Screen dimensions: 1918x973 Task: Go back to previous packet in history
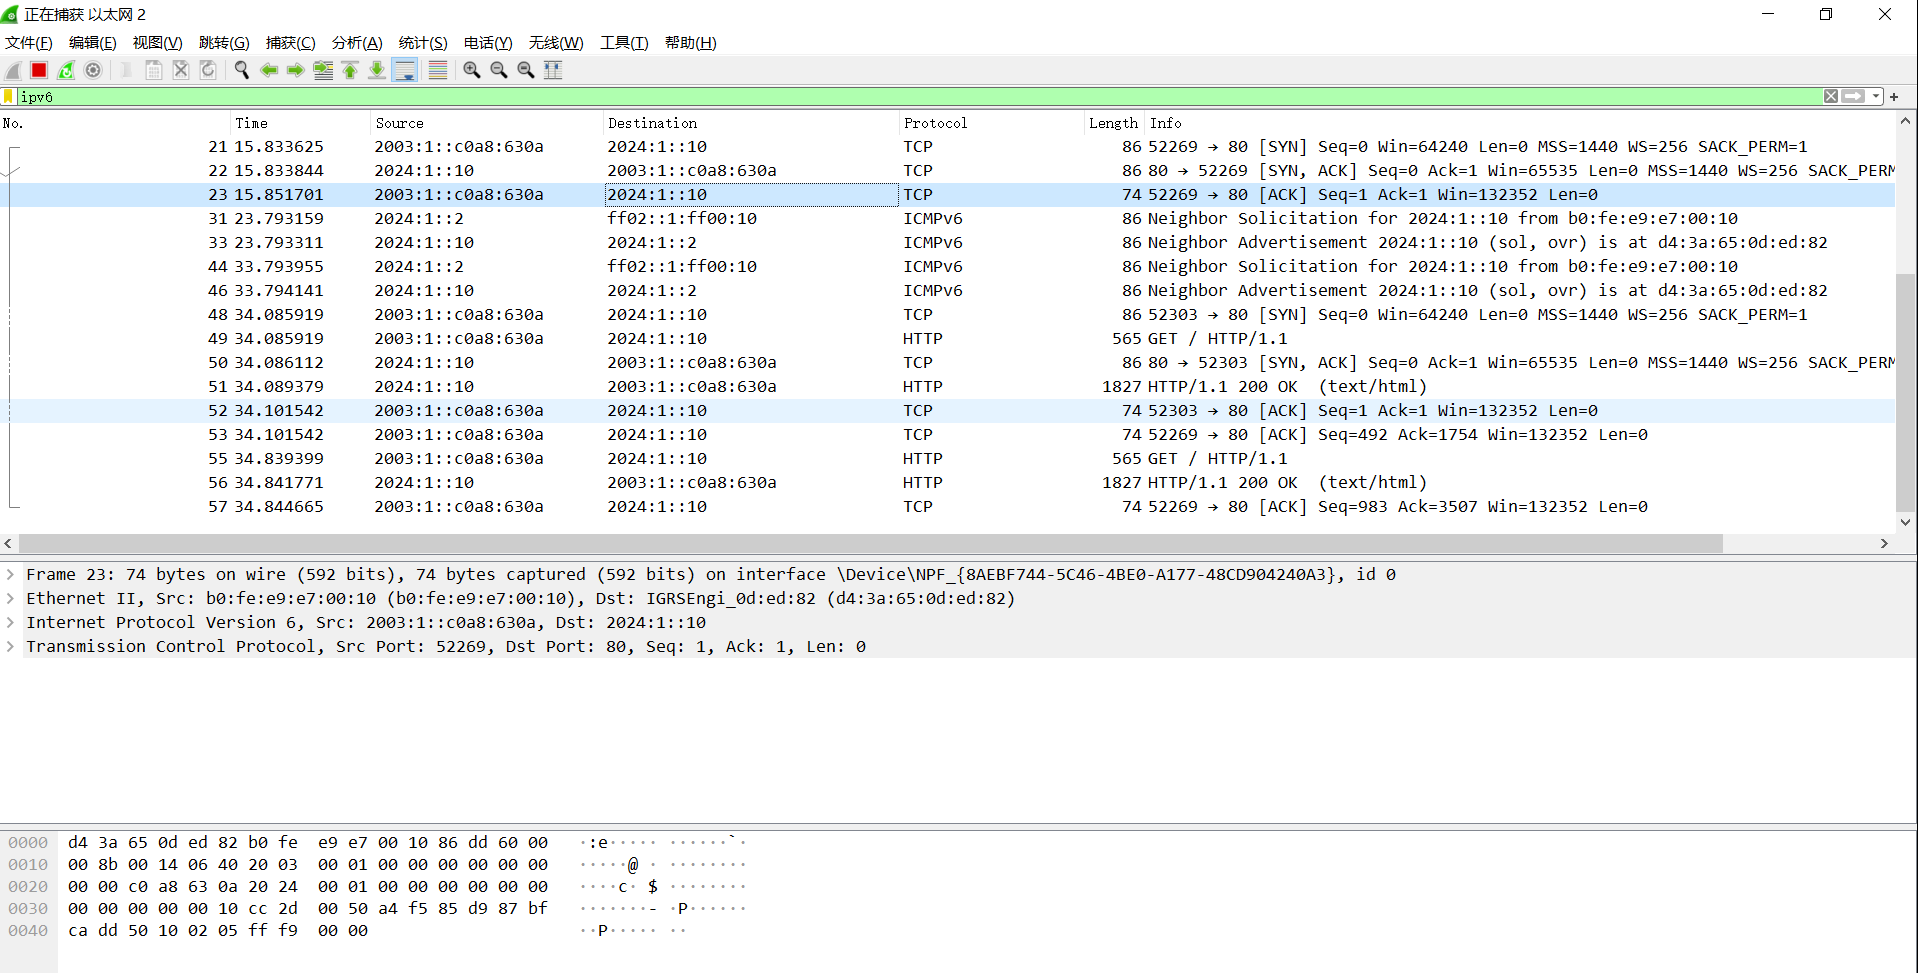269,70
